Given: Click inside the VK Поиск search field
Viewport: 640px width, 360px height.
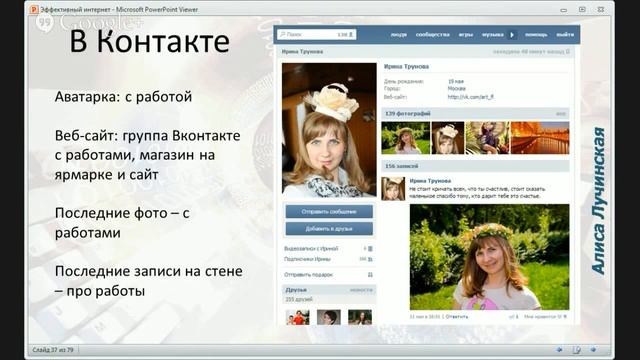Looking at the screenshot, I should coord(317,34).
